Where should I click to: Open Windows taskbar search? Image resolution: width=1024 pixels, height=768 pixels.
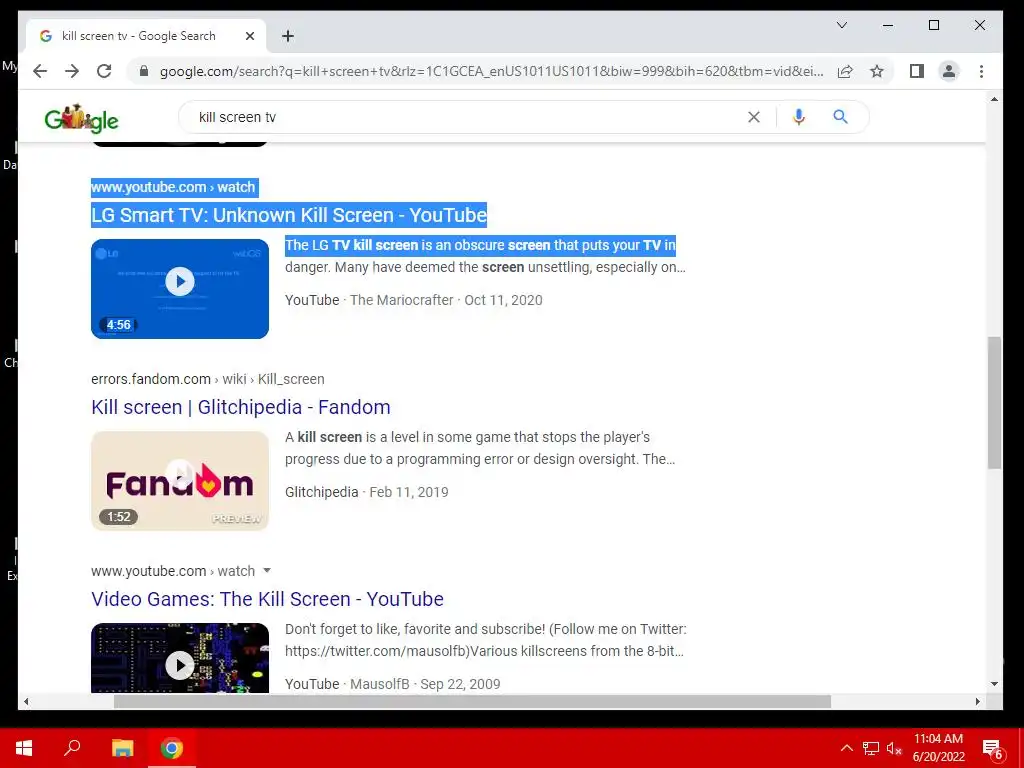click(72, 748)
